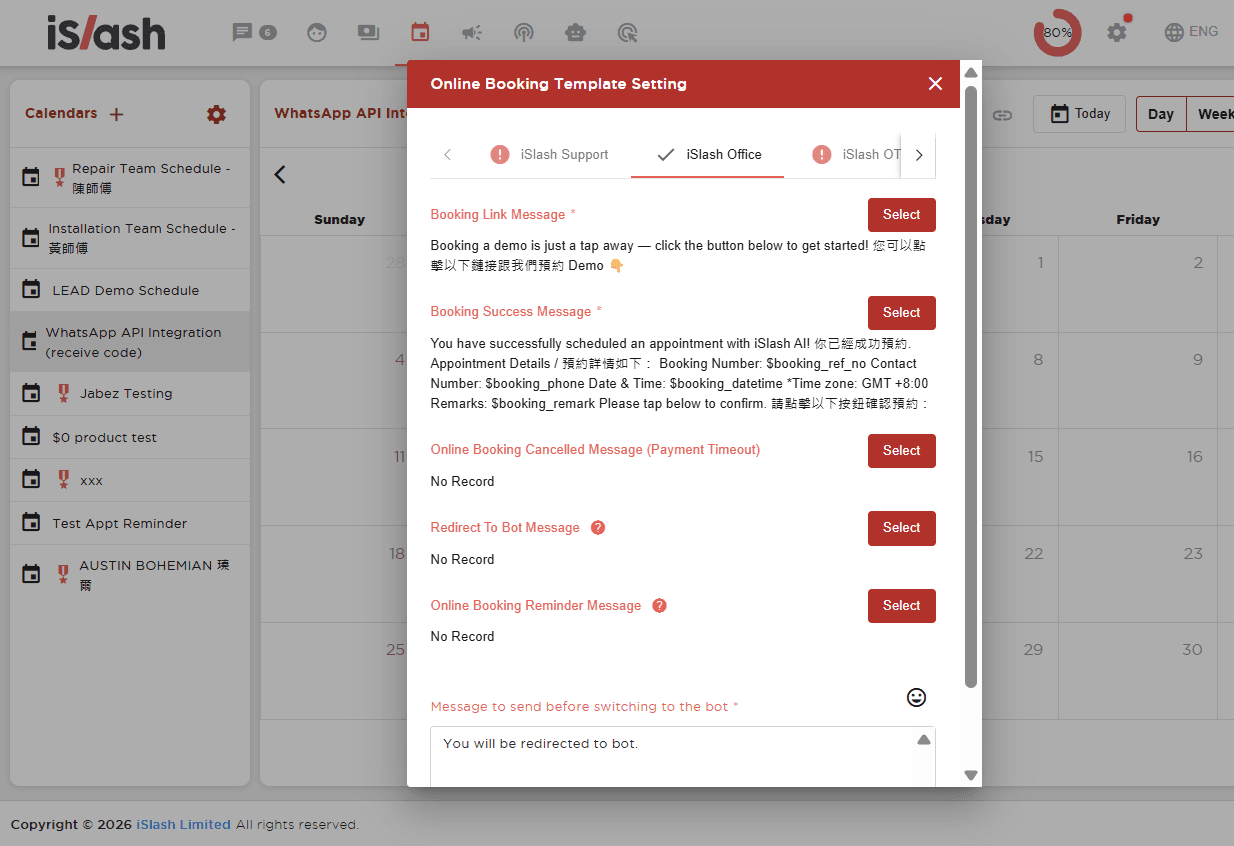The image size is (1234, 846).
Task: Click the dialog's vertical scrollbar thumb
Action: [x=970, y=386]
